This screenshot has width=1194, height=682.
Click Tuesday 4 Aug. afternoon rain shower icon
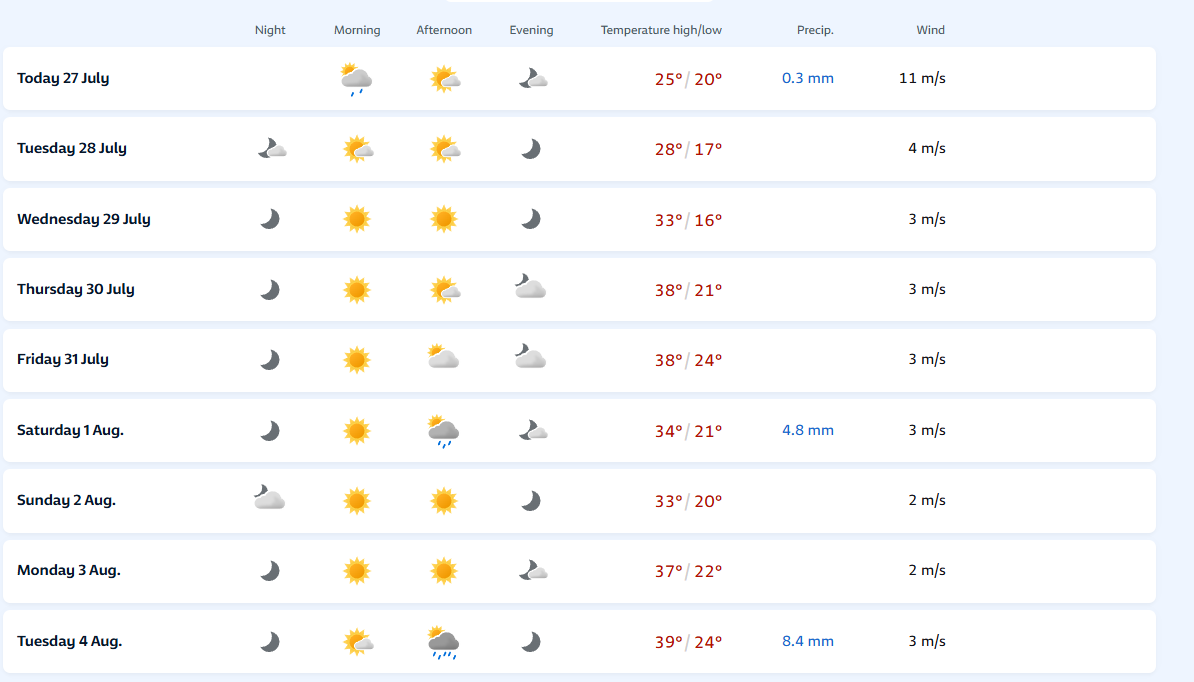point(443,642)
